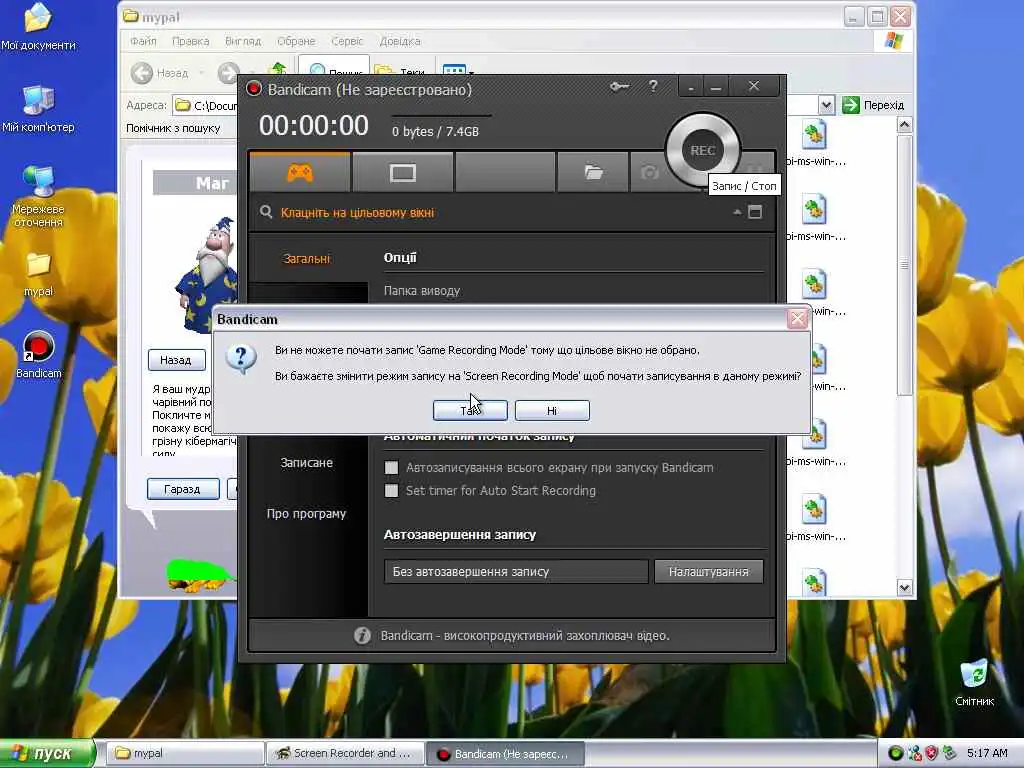Viewport: 1024px width, 768px height.
Task: Select Game Recording Mode gamepad tab
Action: point(300,172)
